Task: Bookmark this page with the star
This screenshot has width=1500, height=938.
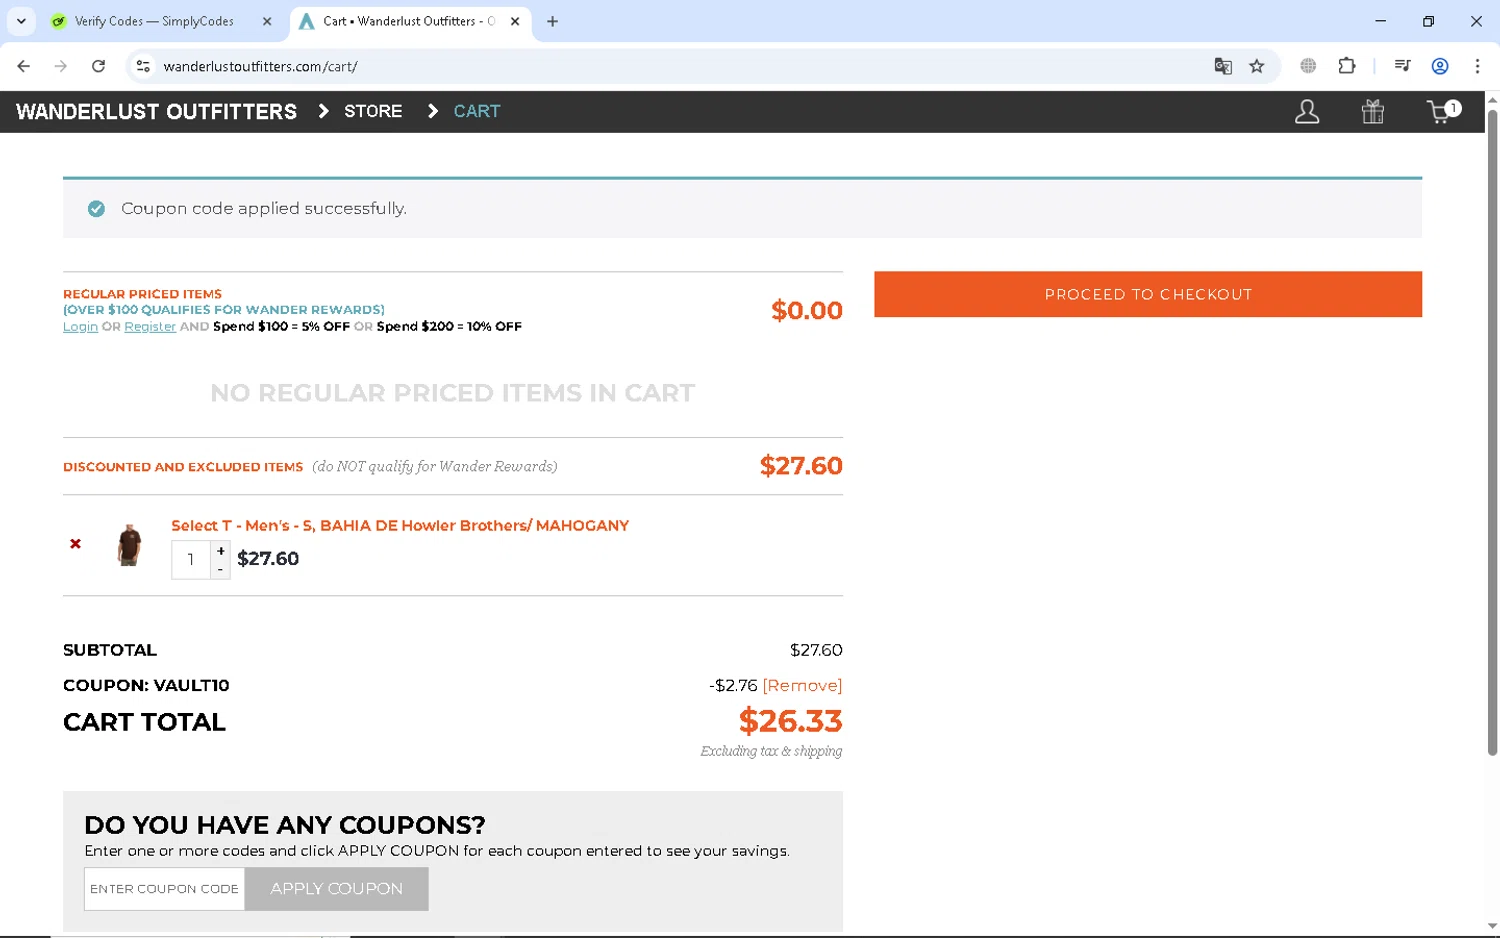Action: click(1257, 66)
